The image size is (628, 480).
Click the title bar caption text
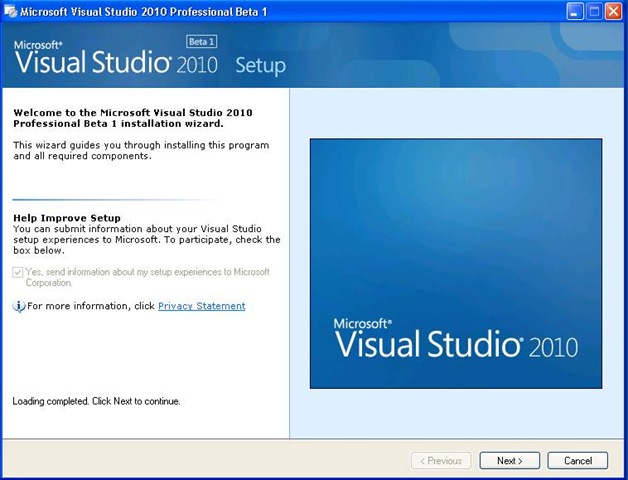[x=144, y=12]
